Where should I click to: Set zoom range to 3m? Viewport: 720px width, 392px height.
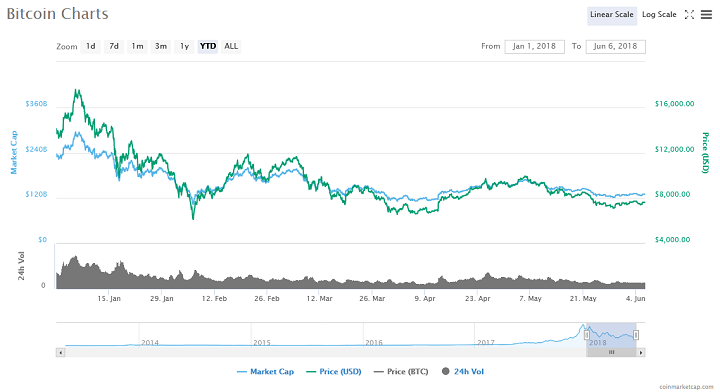[161, 46]
